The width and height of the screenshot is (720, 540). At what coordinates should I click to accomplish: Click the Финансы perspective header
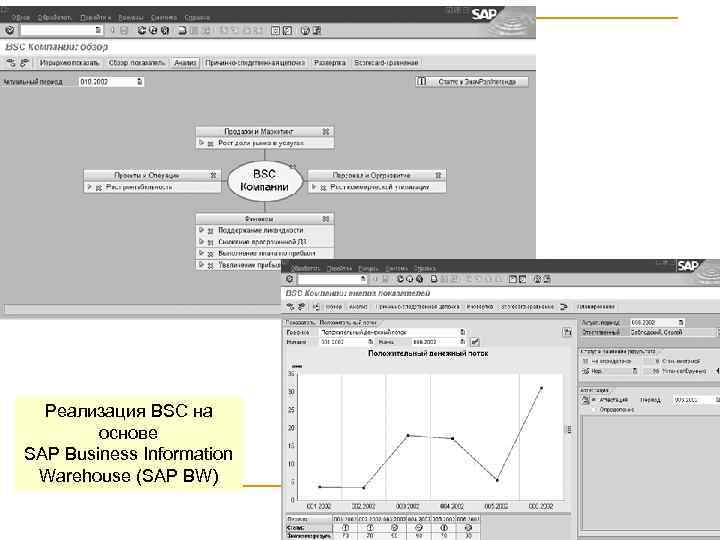[264, 219]
